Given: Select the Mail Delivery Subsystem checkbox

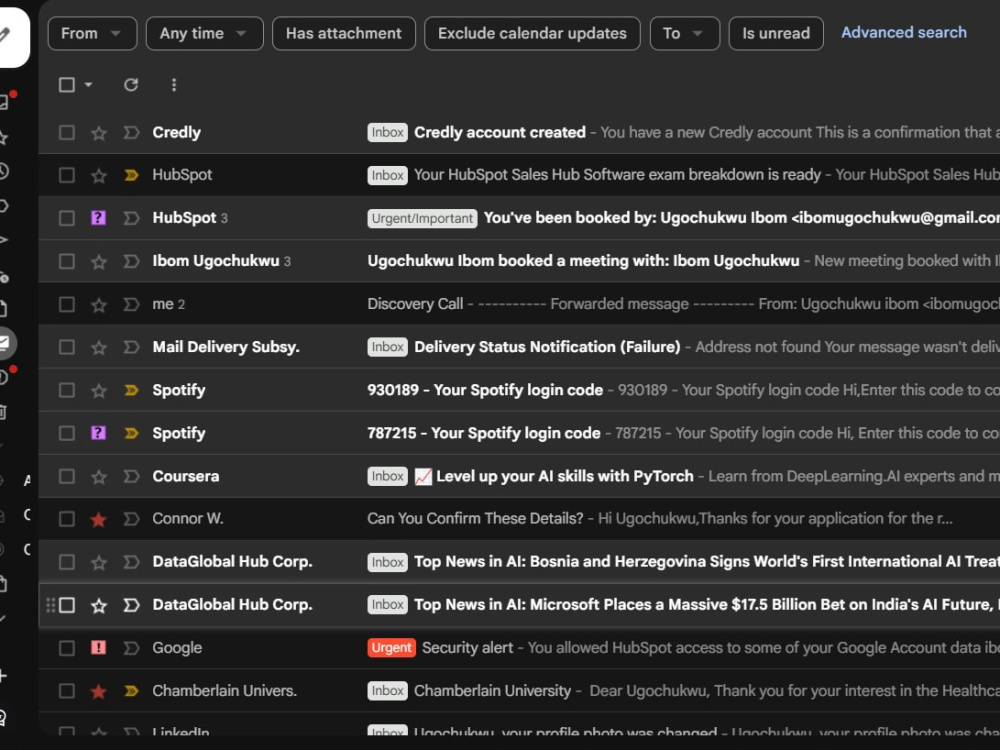Looking at the screenshot, I should pyautogui.click(x=67, y=348).
